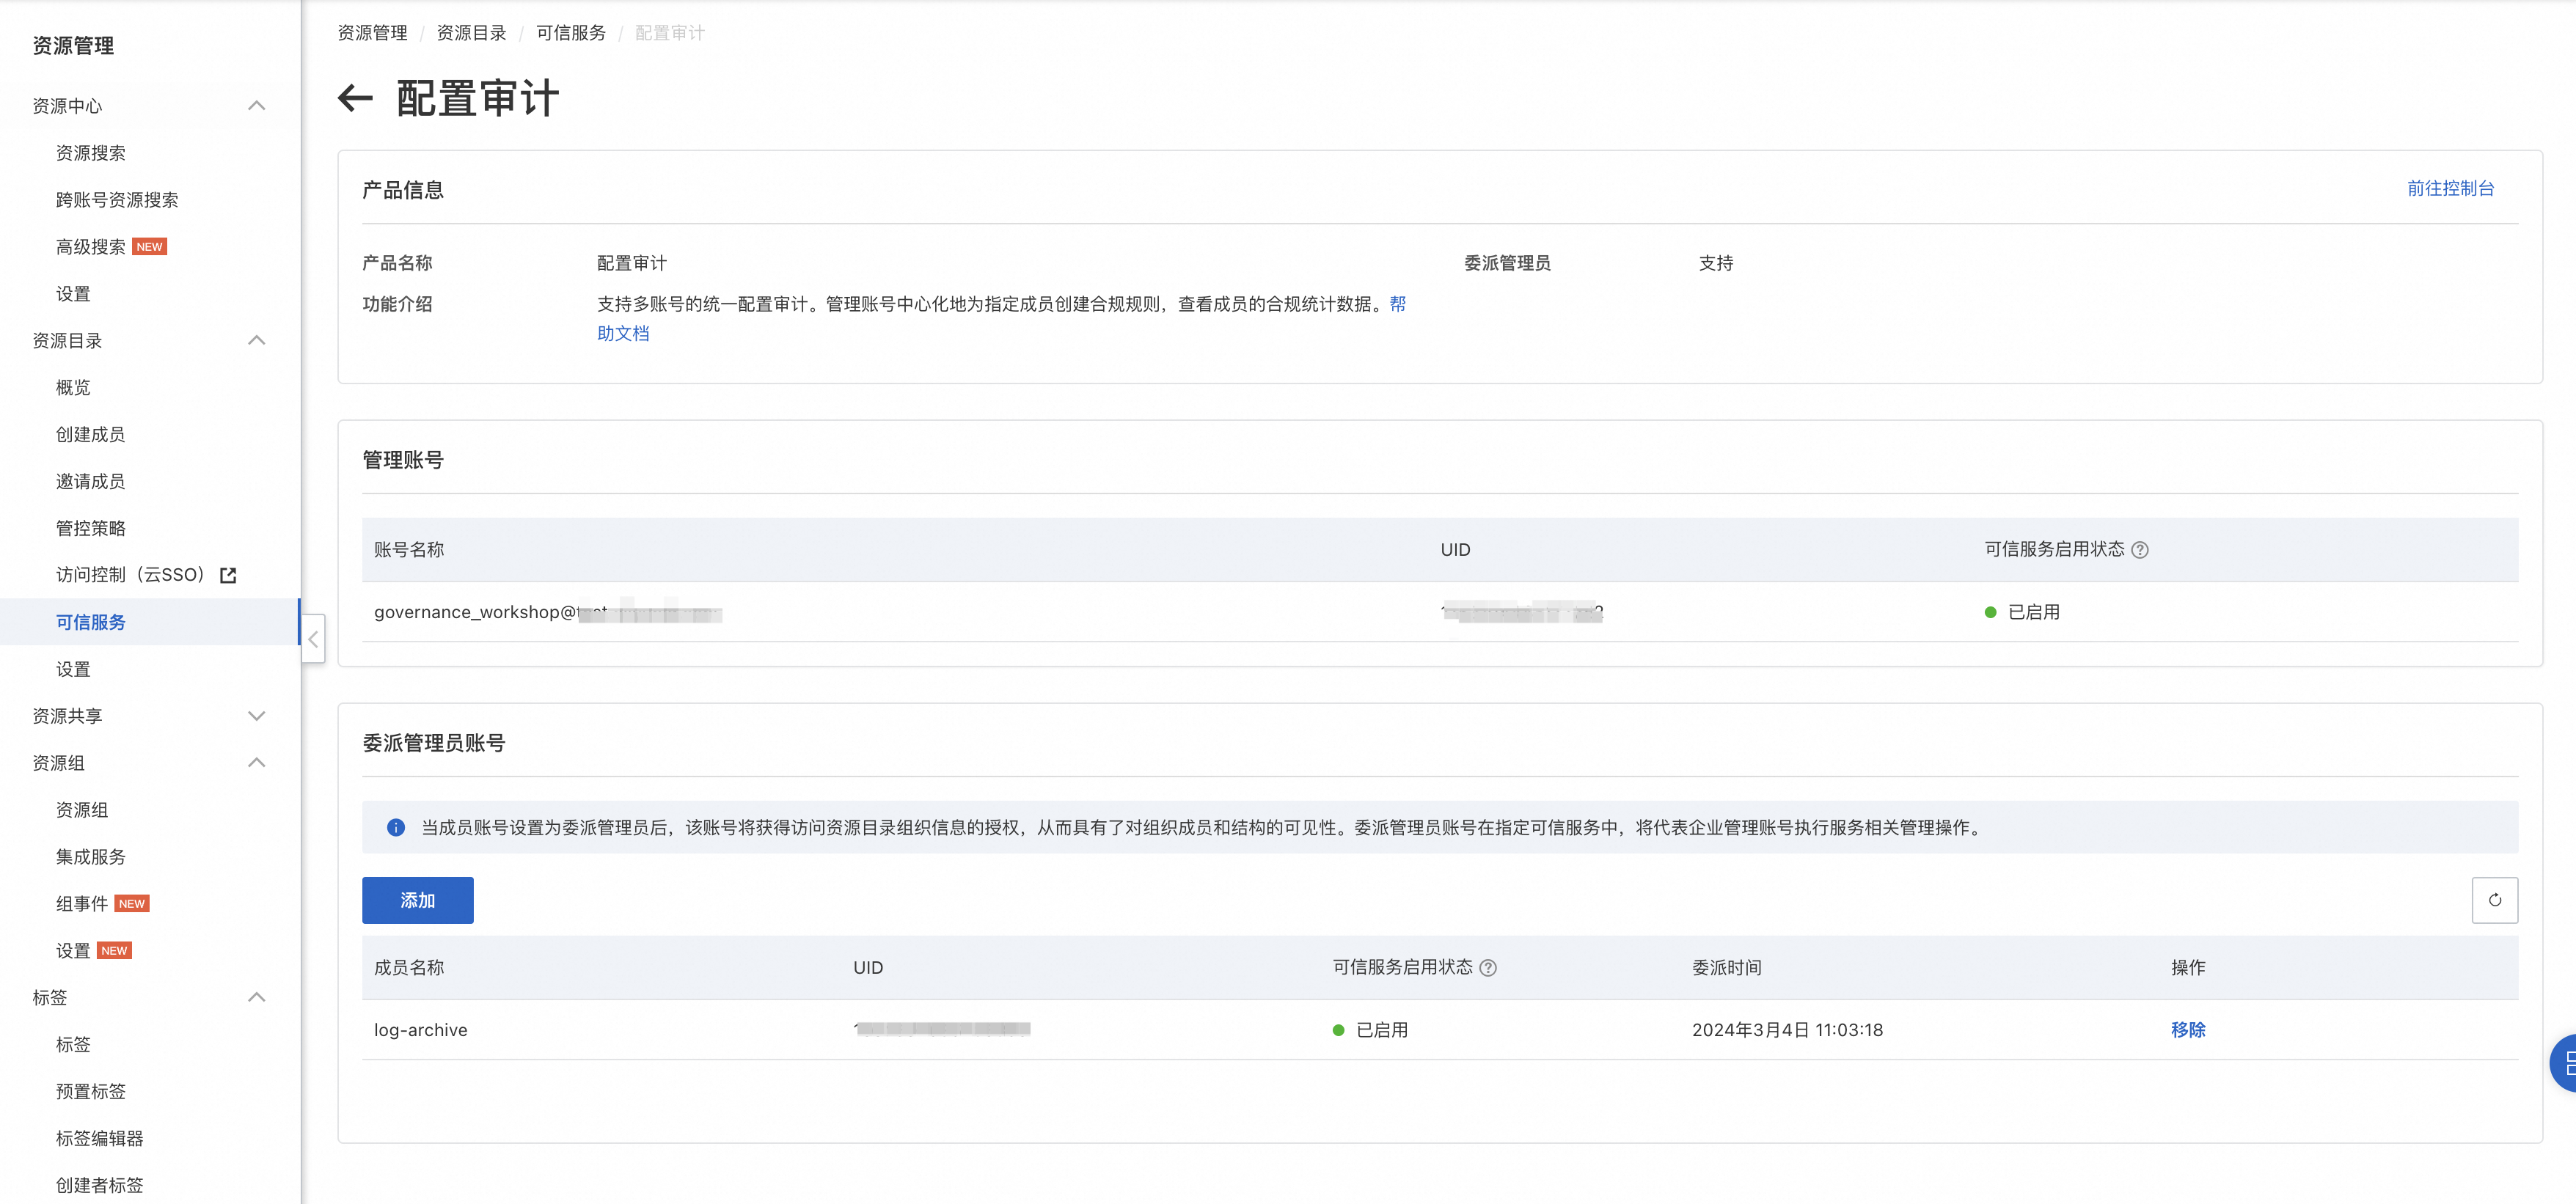
Task: Collapse the sidebar with the handle arrow
Action: click(x=313, y=639)
